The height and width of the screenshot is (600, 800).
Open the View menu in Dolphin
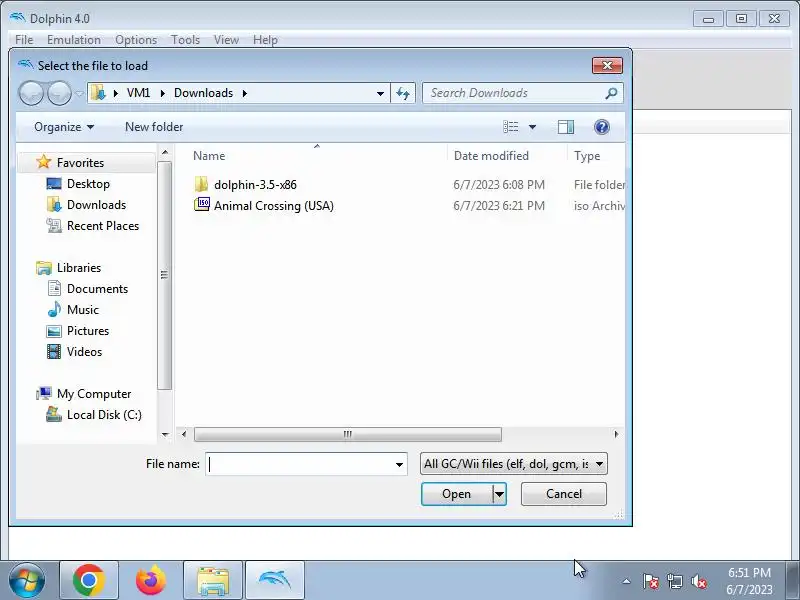click(x=226, y=40)
